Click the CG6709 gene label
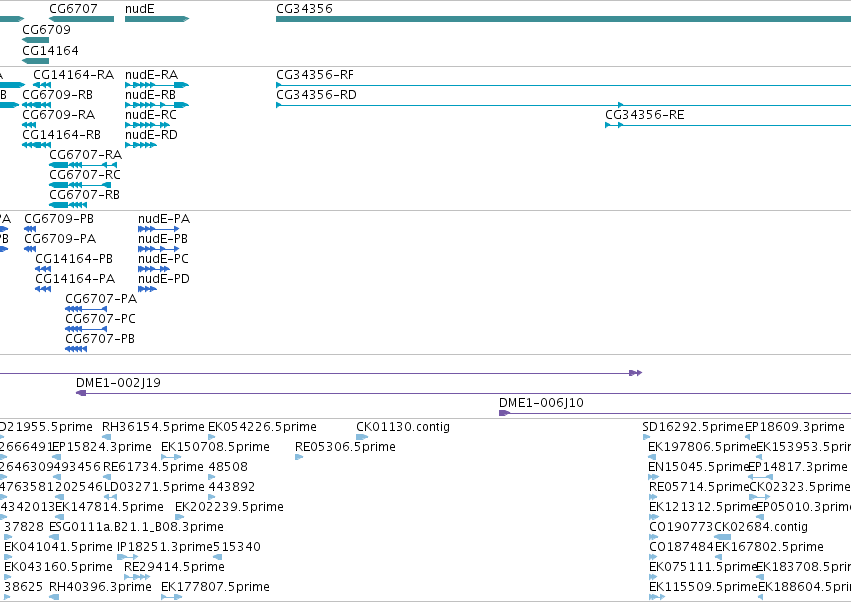The width and height of the screenshot is (851, 602). [46, 29]
